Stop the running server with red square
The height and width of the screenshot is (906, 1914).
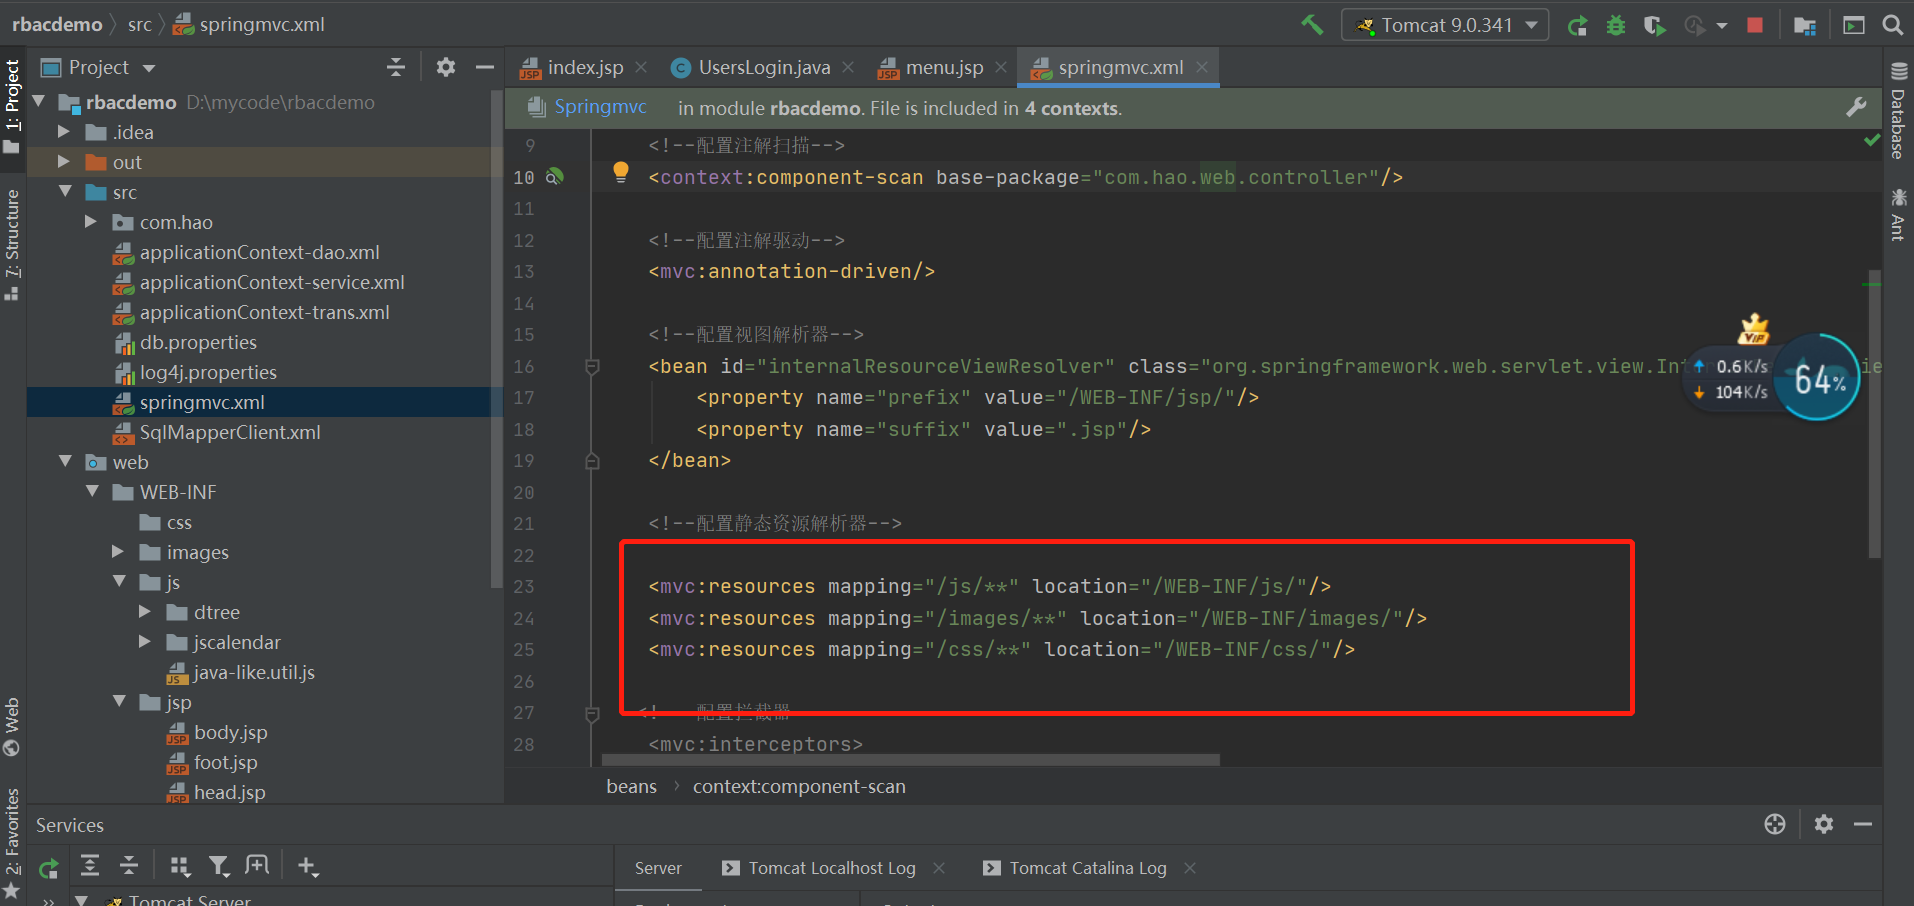click(1755, 25)
